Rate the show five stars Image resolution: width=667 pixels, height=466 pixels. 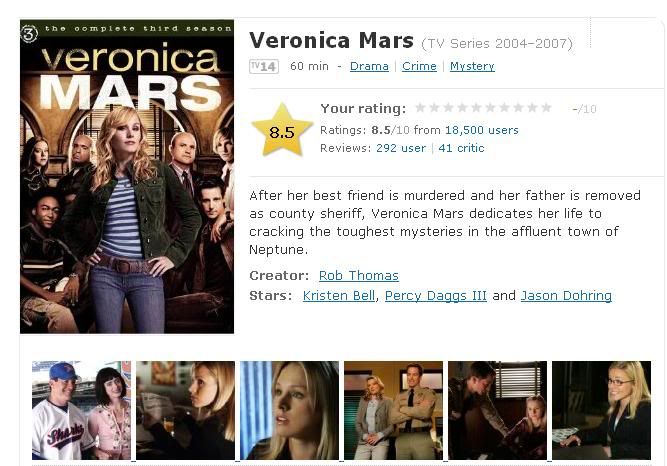(x=476, y=108)
